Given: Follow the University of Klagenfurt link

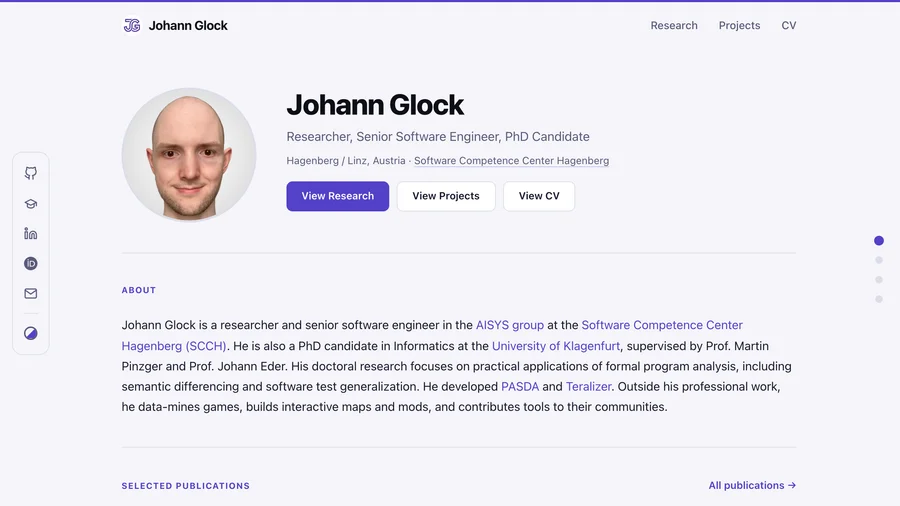Looking at the screenshot, I should coord(556,346).
